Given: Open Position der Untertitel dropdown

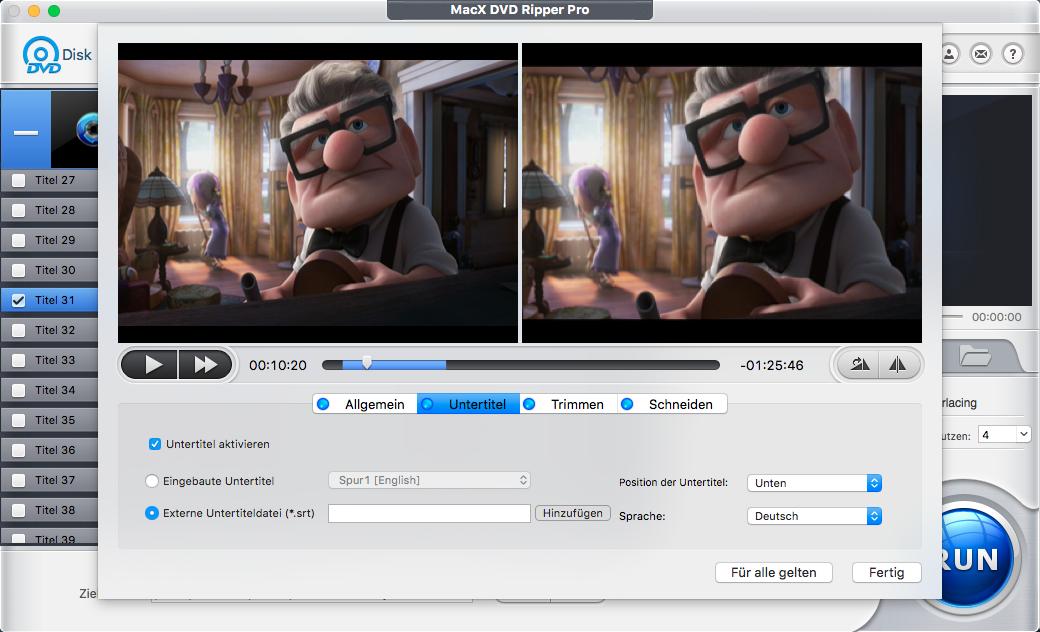Looking at the screenshot, I should 814,483.
